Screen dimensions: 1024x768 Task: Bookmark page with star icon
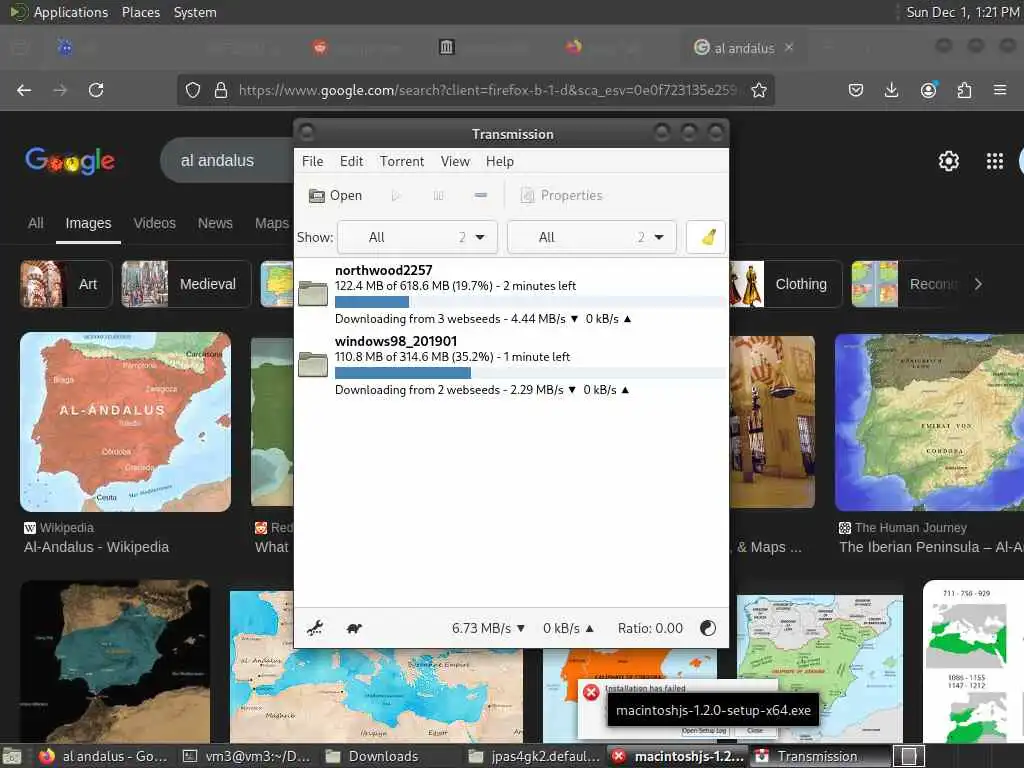pyautogui.click(x=758, y=90)
